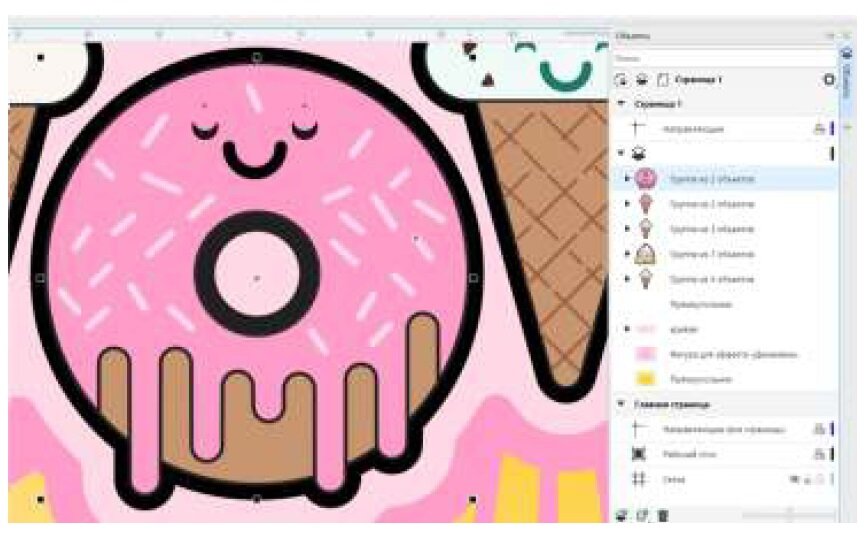
Task: Toggle lock on the Page 1 guides layer
Action: 819,129
